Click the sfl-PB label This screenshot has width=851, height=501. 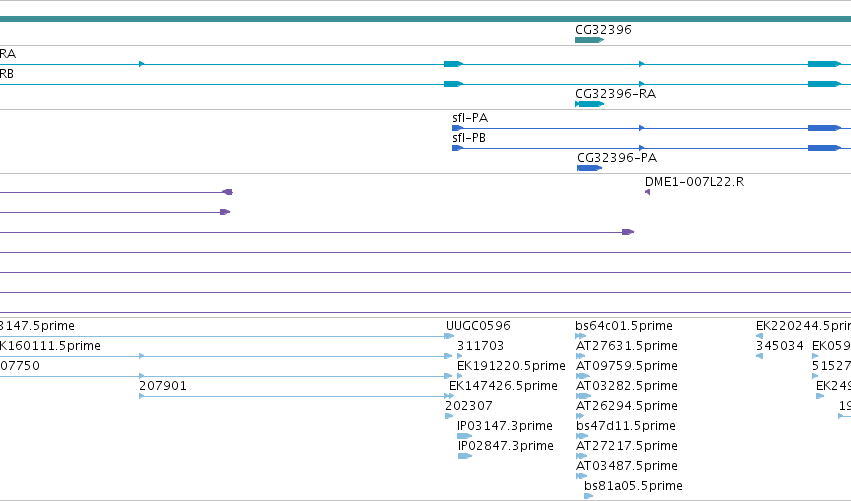pyautogui.click(x=469, y=138)
